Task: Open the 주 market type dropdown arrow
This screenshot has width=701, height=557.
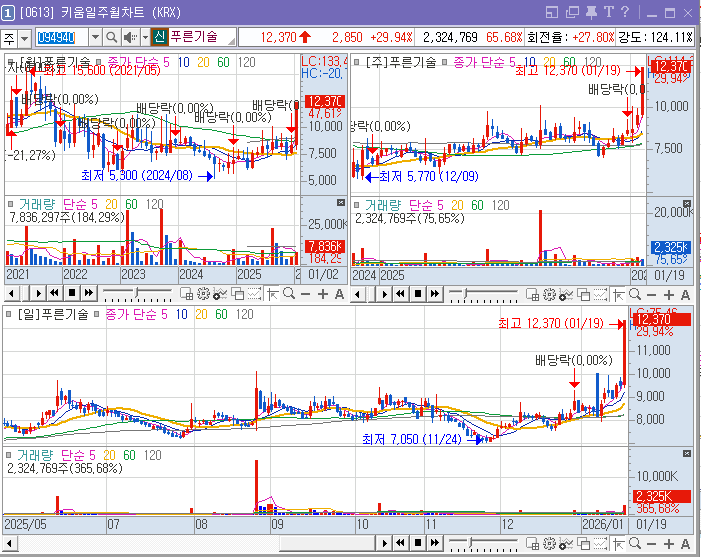Action: pyautogui.click(x=25, y=38)
